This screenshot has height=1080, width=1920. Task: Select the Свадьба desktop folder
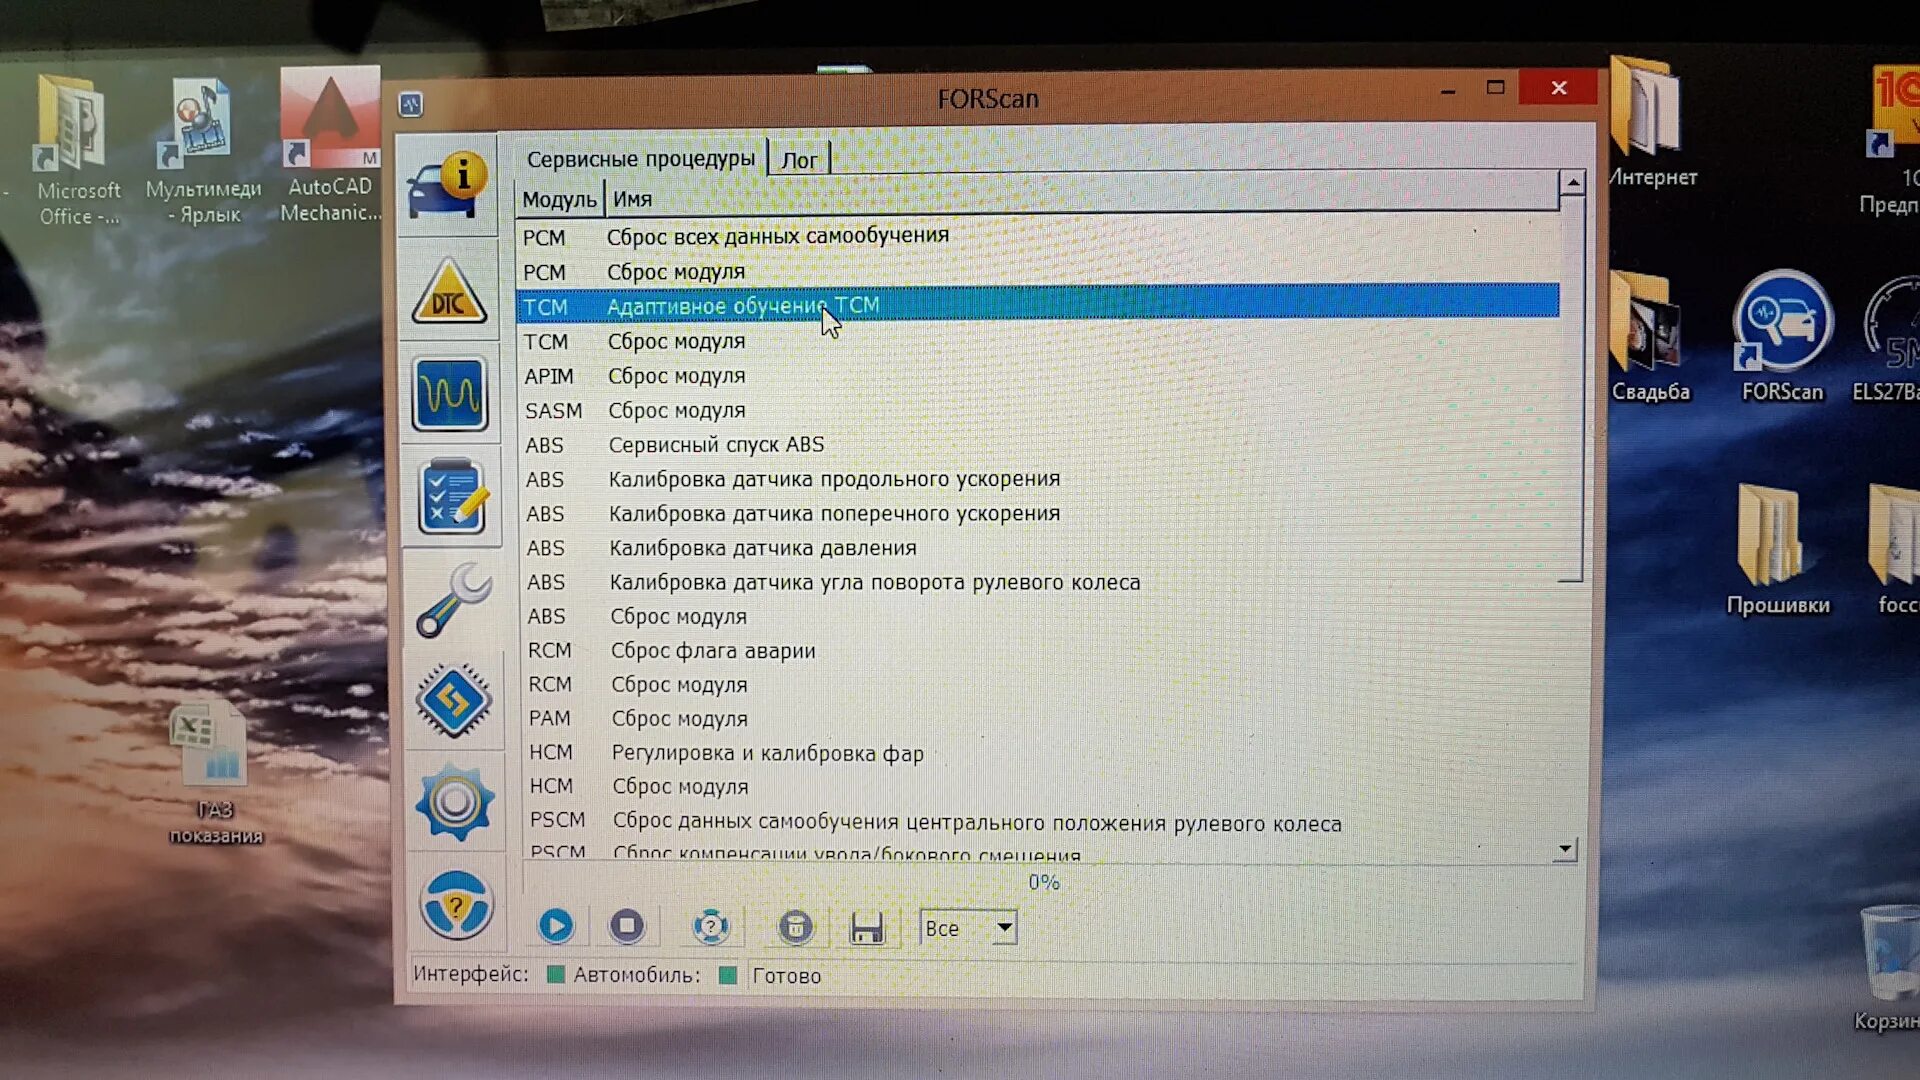point(1649,337)
